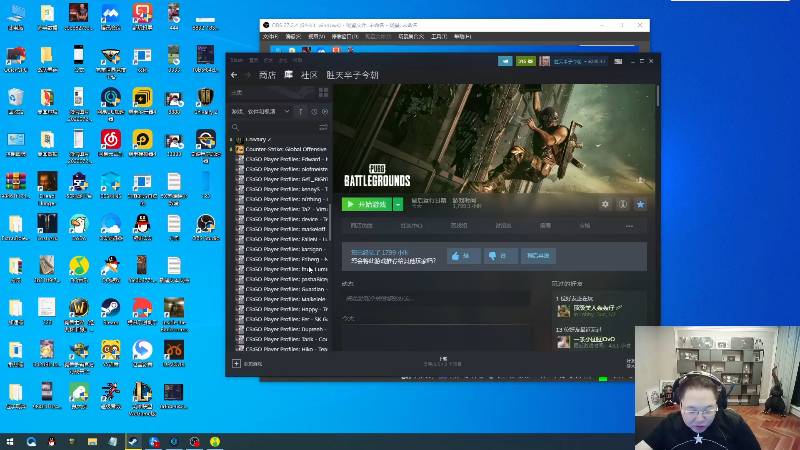This screenshot has width=800, height=450.
Task: Select CS:GO Player Profiles: device entry
Action: point(286,219)
